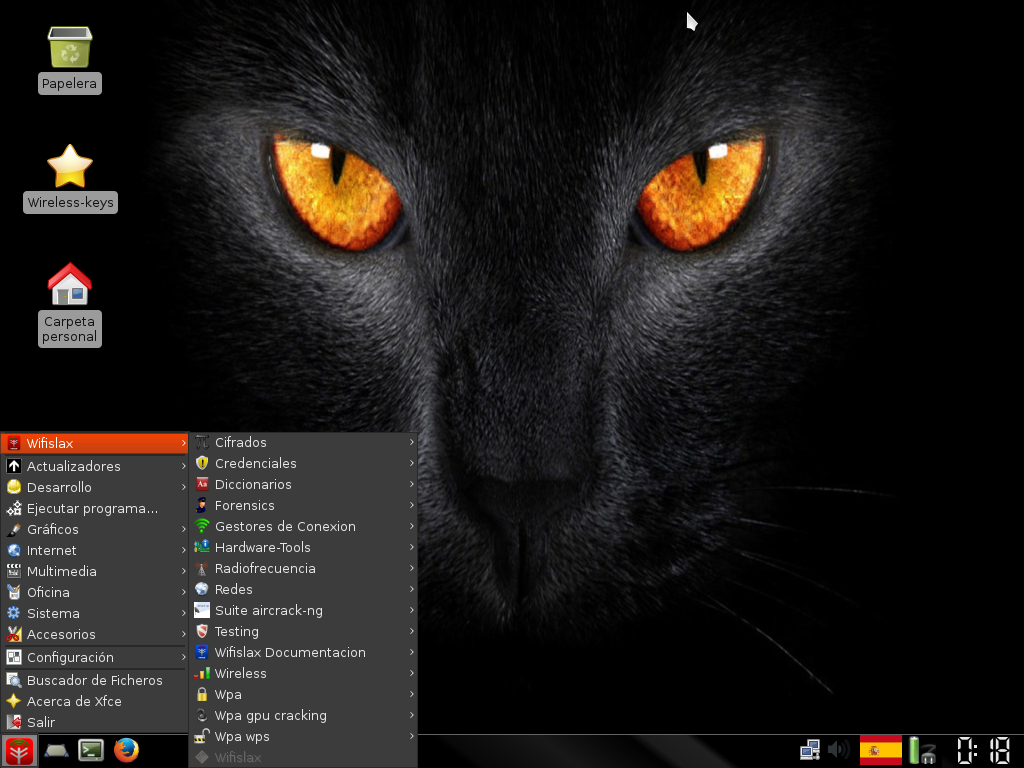Expand the Radiofrecuencia submenu arrow
The width and height of the screenshot is (1024, 768).
[411, 568]
